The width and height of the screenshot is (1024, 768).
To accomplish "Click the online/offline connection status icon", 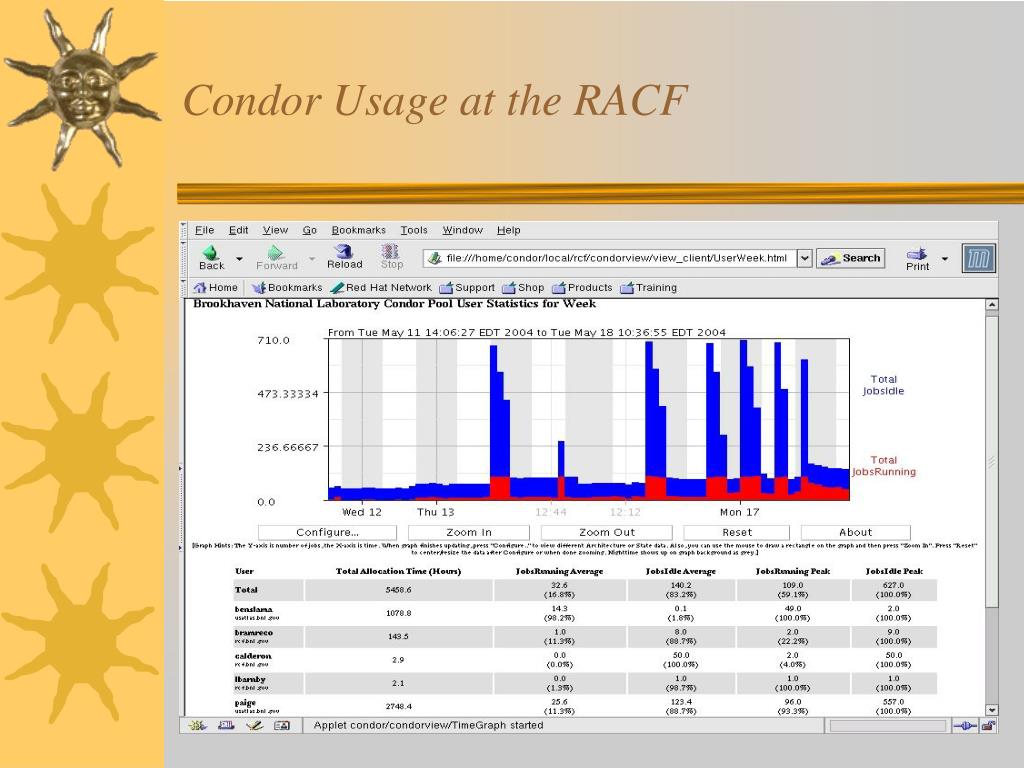I will [x=965, y=726].
